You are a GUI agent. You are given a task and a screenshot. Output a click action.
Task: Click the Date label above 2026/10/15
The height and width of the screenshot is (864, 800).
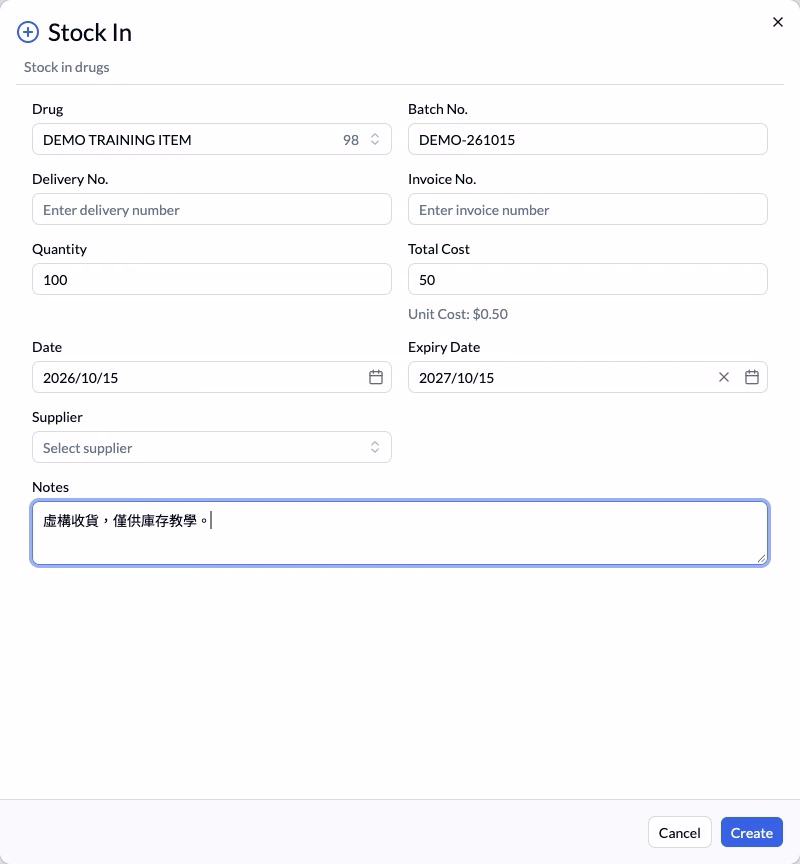[47, 347]
